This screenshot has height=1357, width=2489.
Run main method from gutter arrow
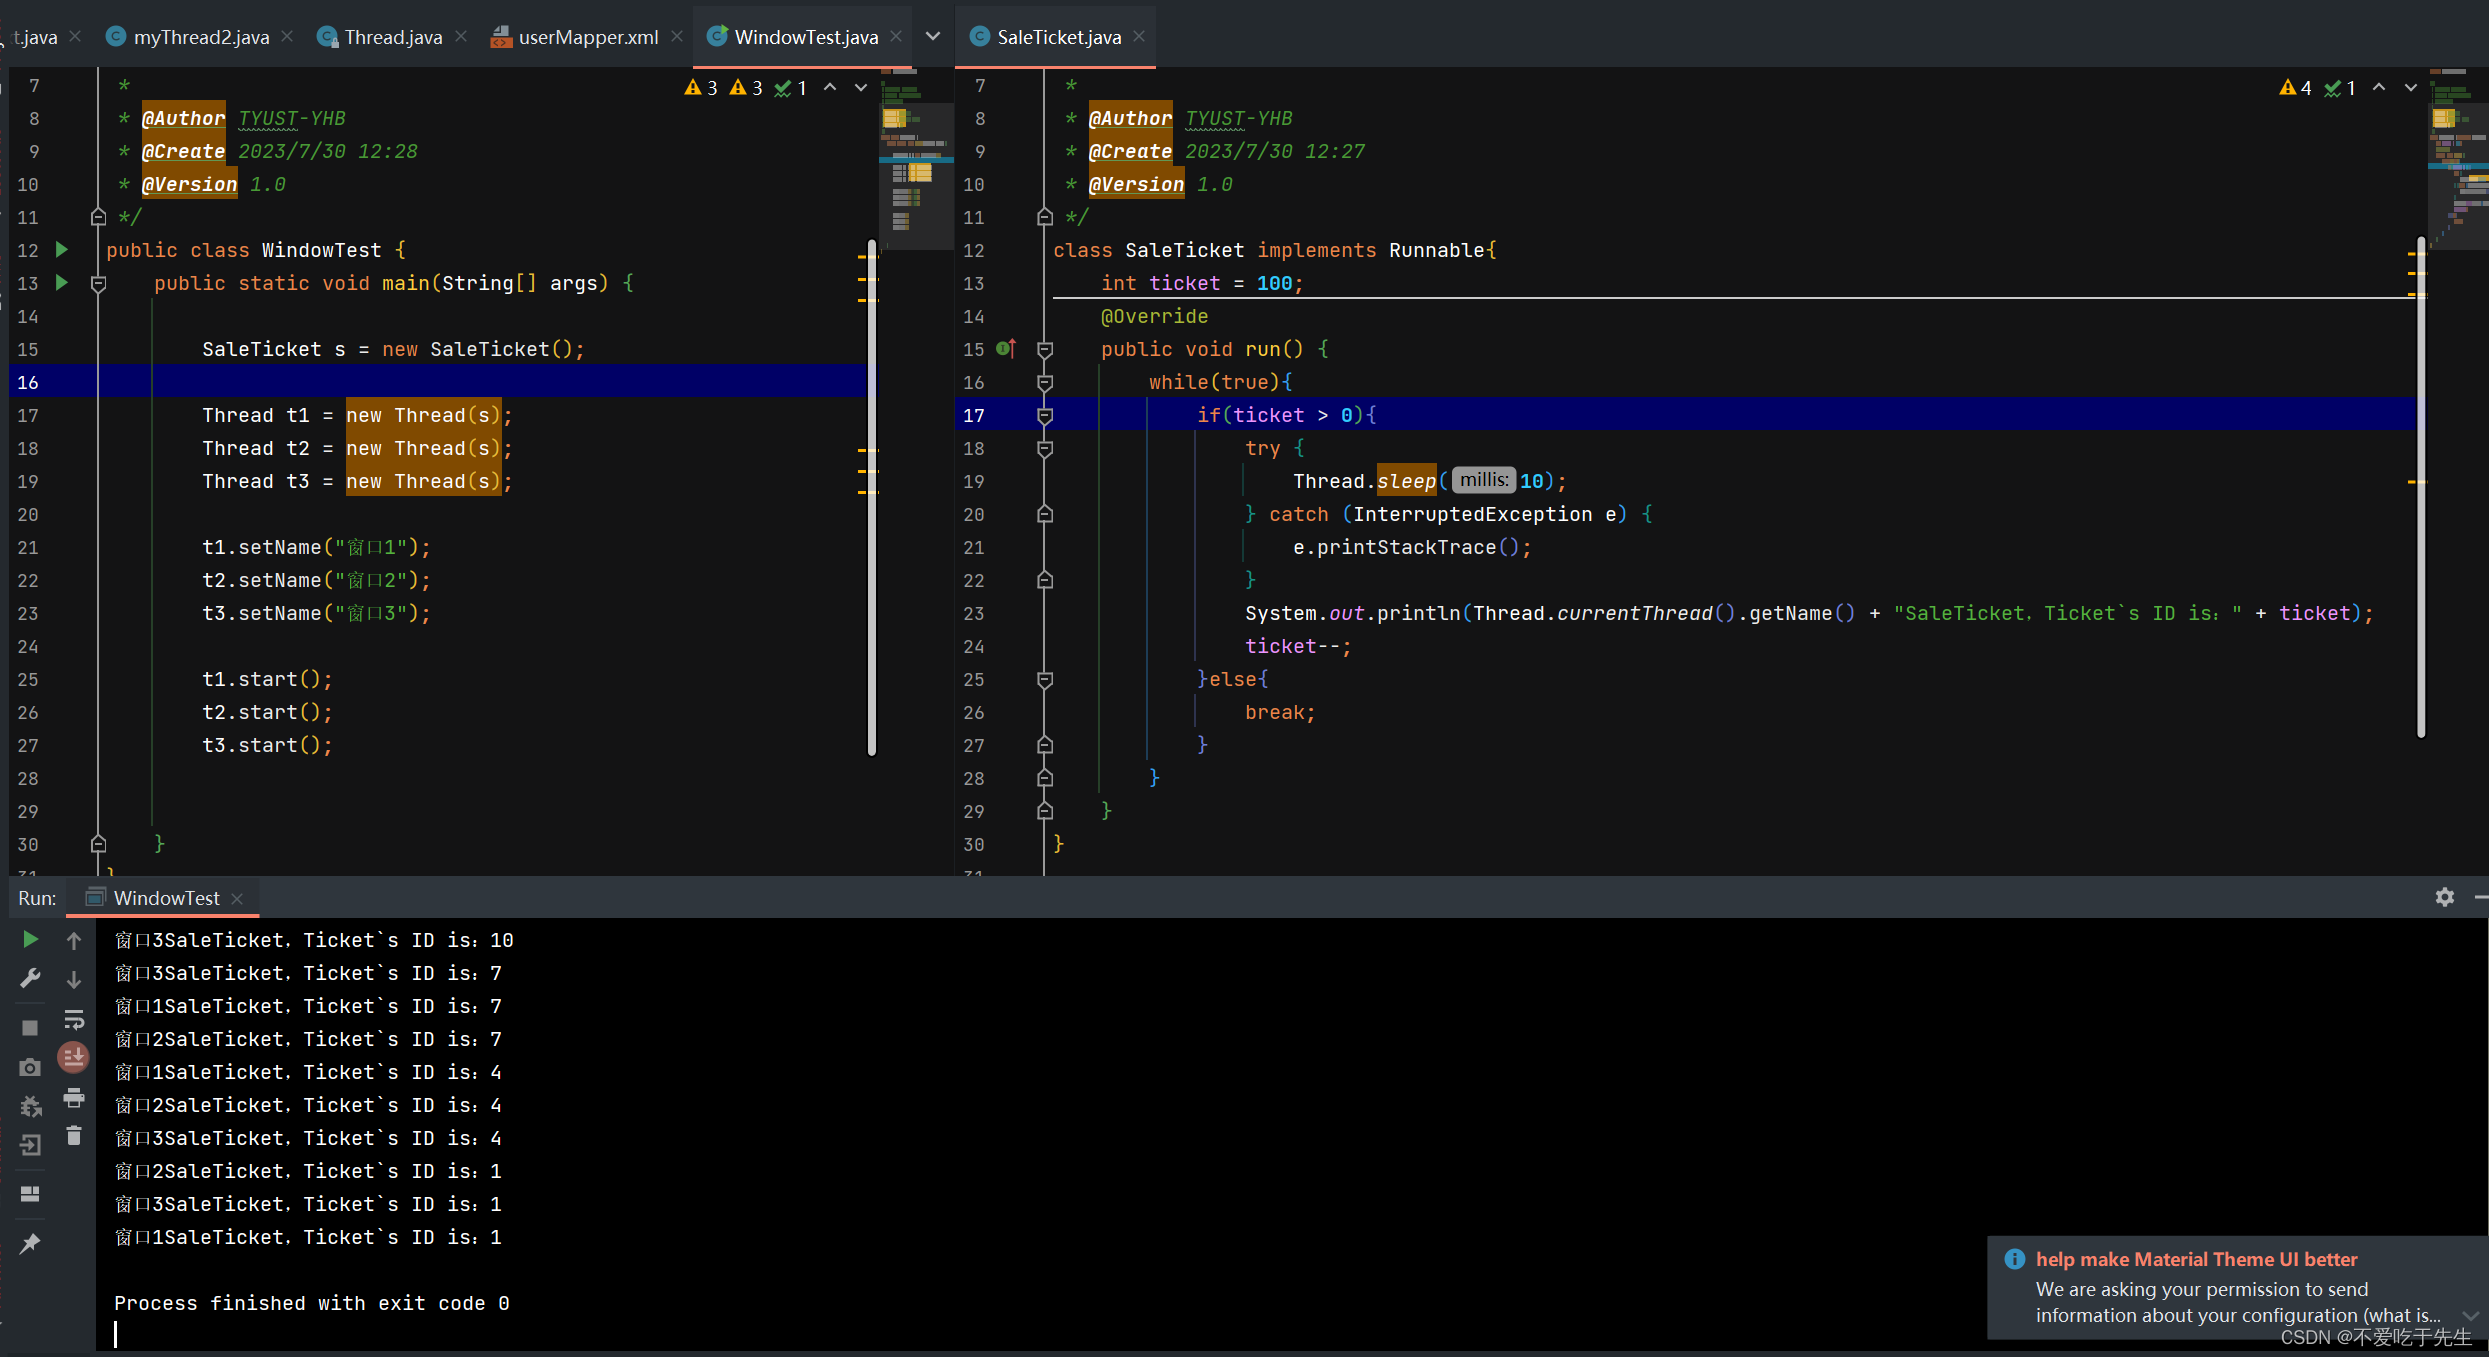tap(62, 283)
